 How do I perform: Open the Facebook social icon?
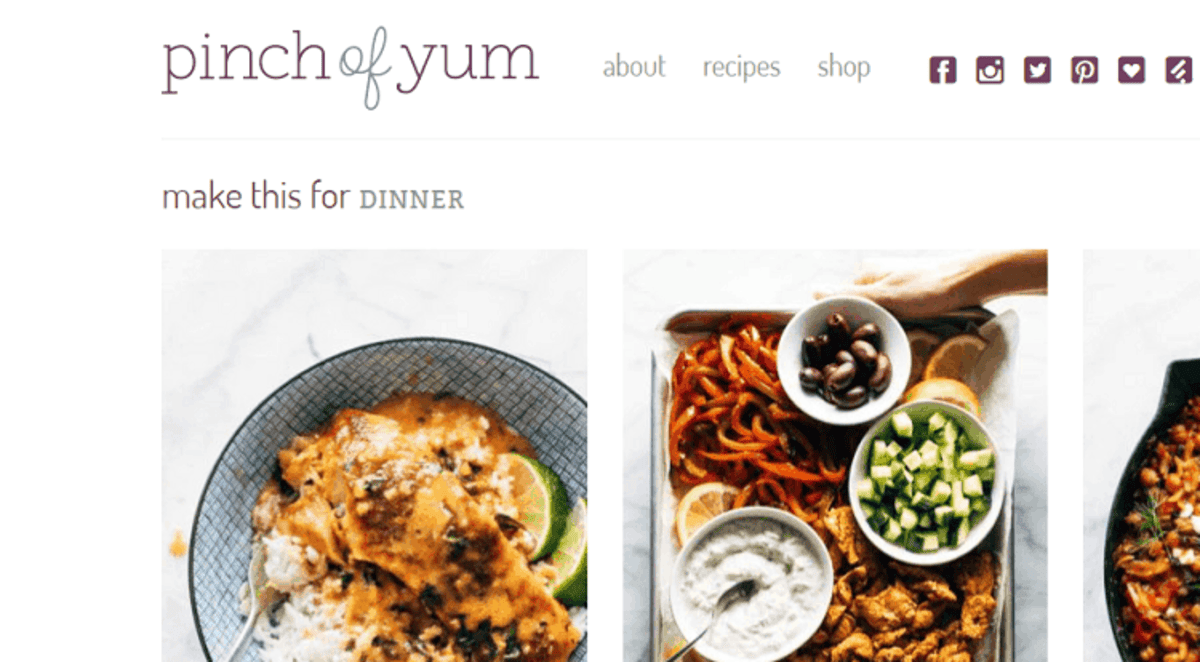[x=942, y=70]
